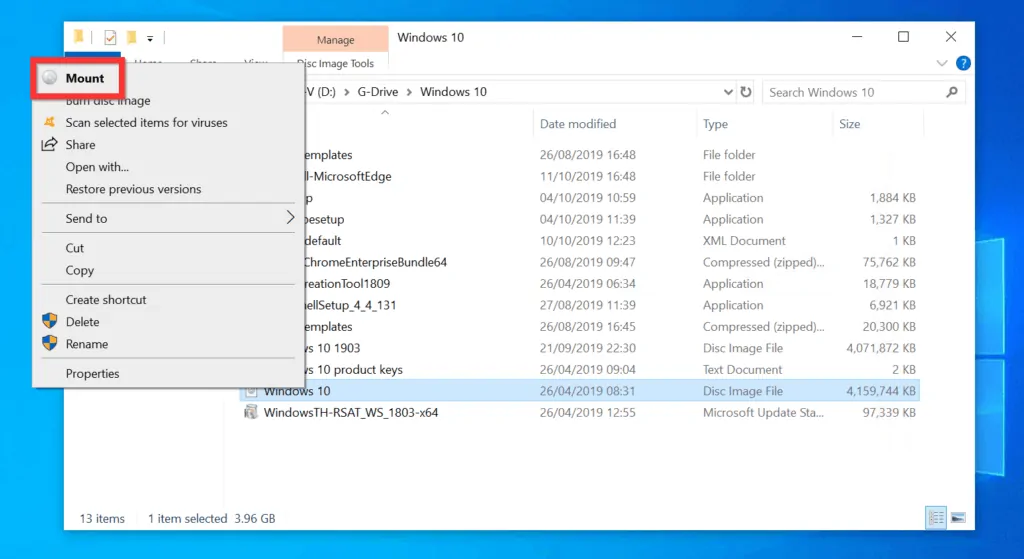Select Create shortcut
The height and width of the screenshot is (559, 1024).
[x=106, y=300]
